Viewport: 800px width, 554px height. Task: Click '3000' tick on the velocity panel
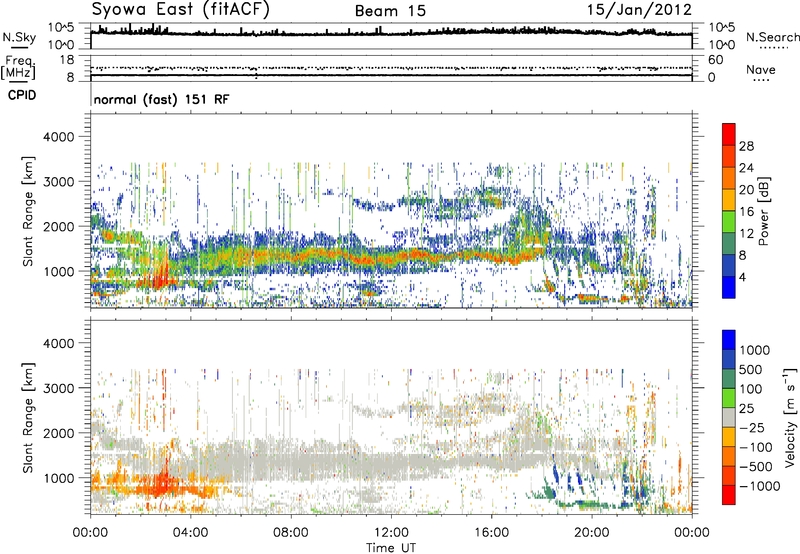(58, 388)
